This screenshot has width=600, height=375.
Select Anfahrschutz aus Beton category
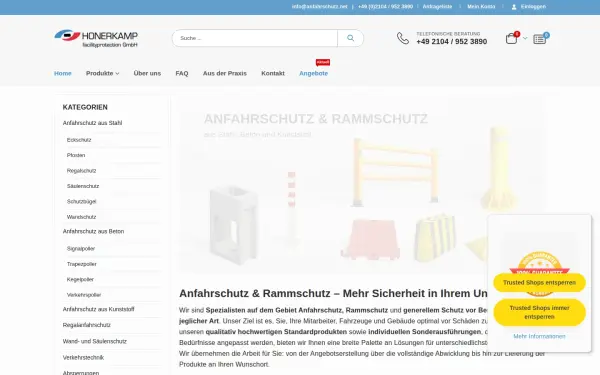pos(93,231)
